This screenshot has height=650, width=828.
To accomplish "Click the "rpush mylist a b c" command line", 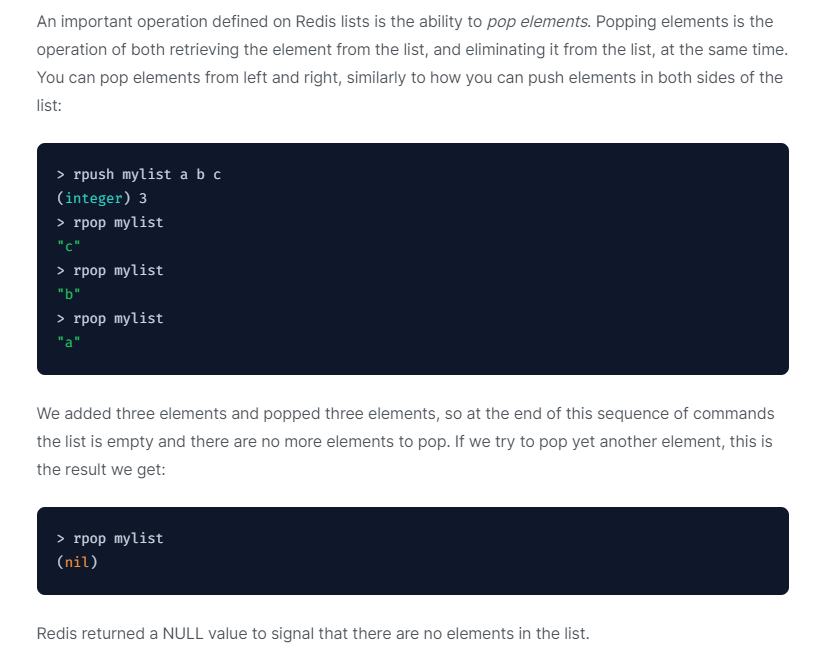I will coord(139,175).
